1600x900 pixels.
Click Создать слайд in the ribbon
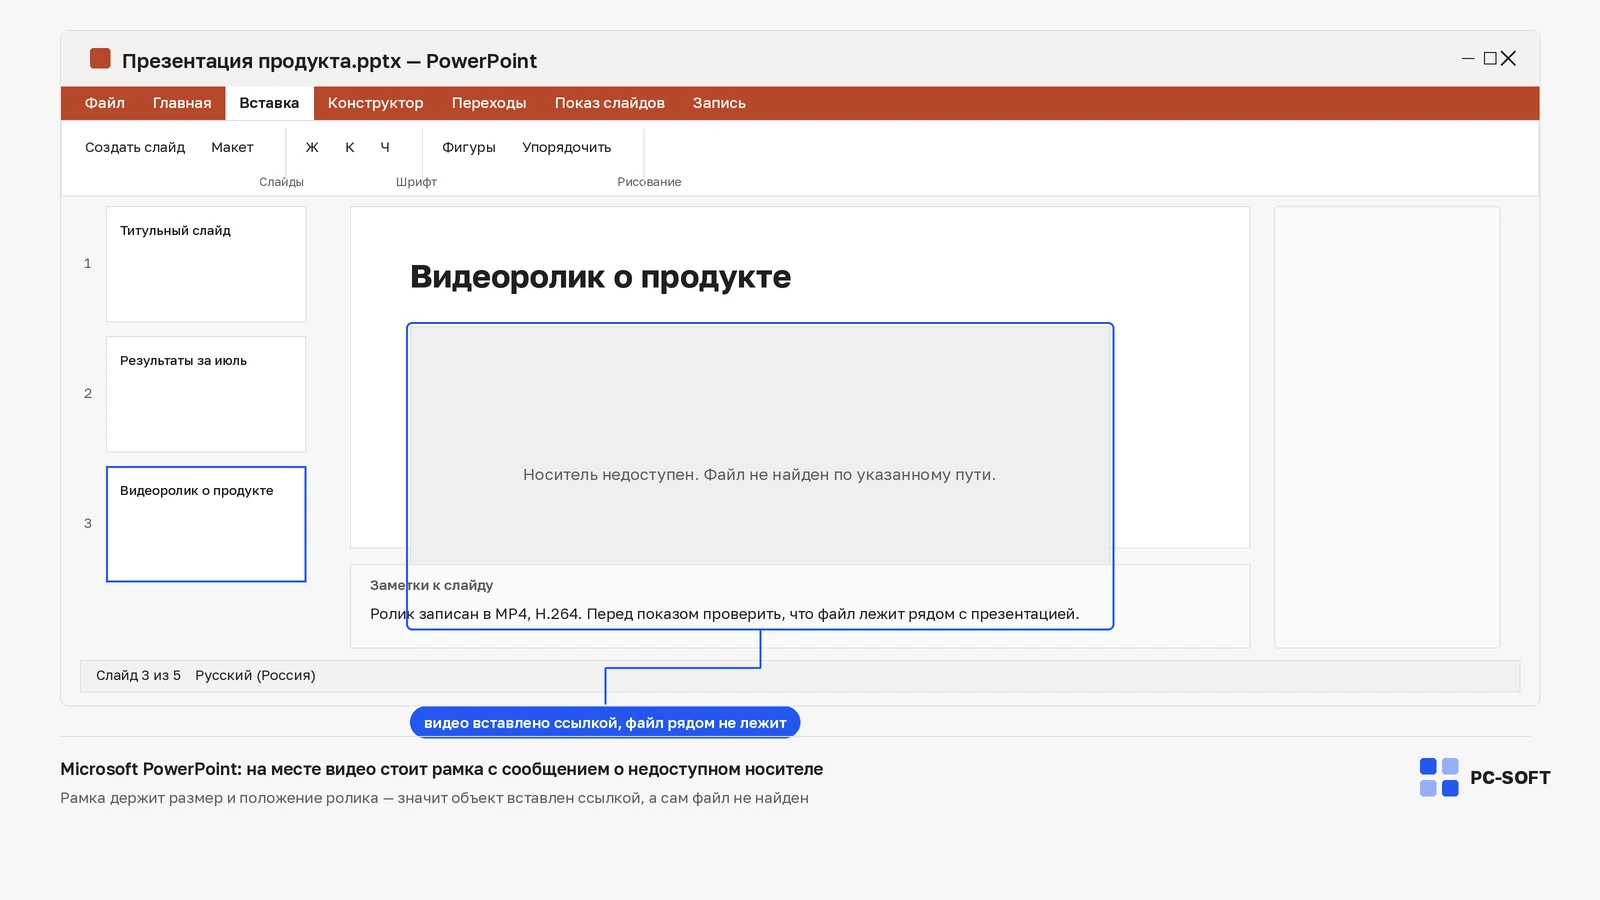pos(135,147)
